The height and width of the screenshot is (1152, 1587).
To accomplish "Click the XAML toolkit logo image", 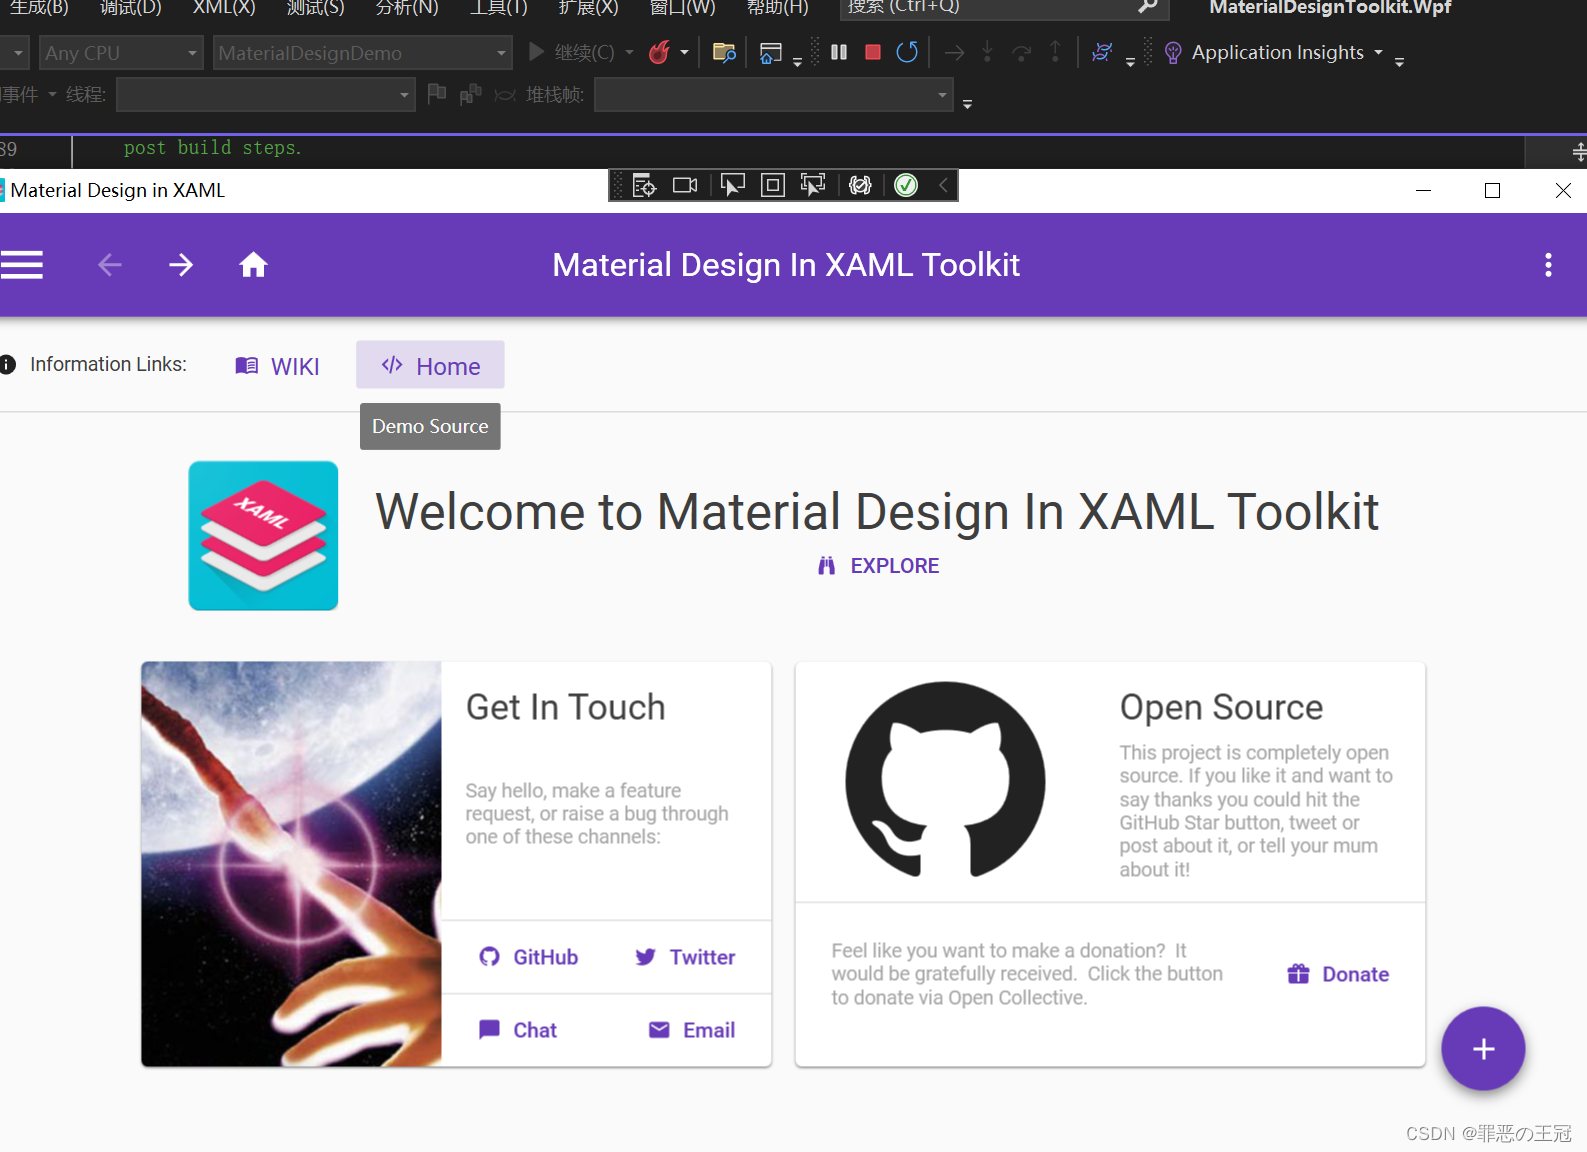I will tap(263, 535).
